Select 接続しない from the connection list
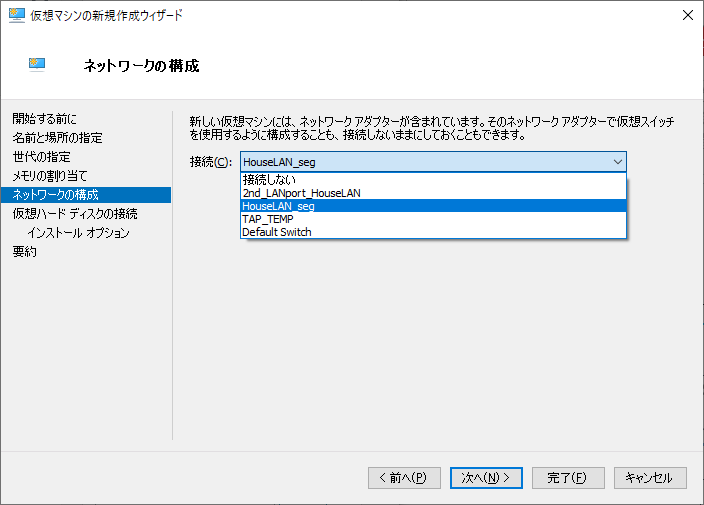Screen dimensions: 704x505 (269, 180)
